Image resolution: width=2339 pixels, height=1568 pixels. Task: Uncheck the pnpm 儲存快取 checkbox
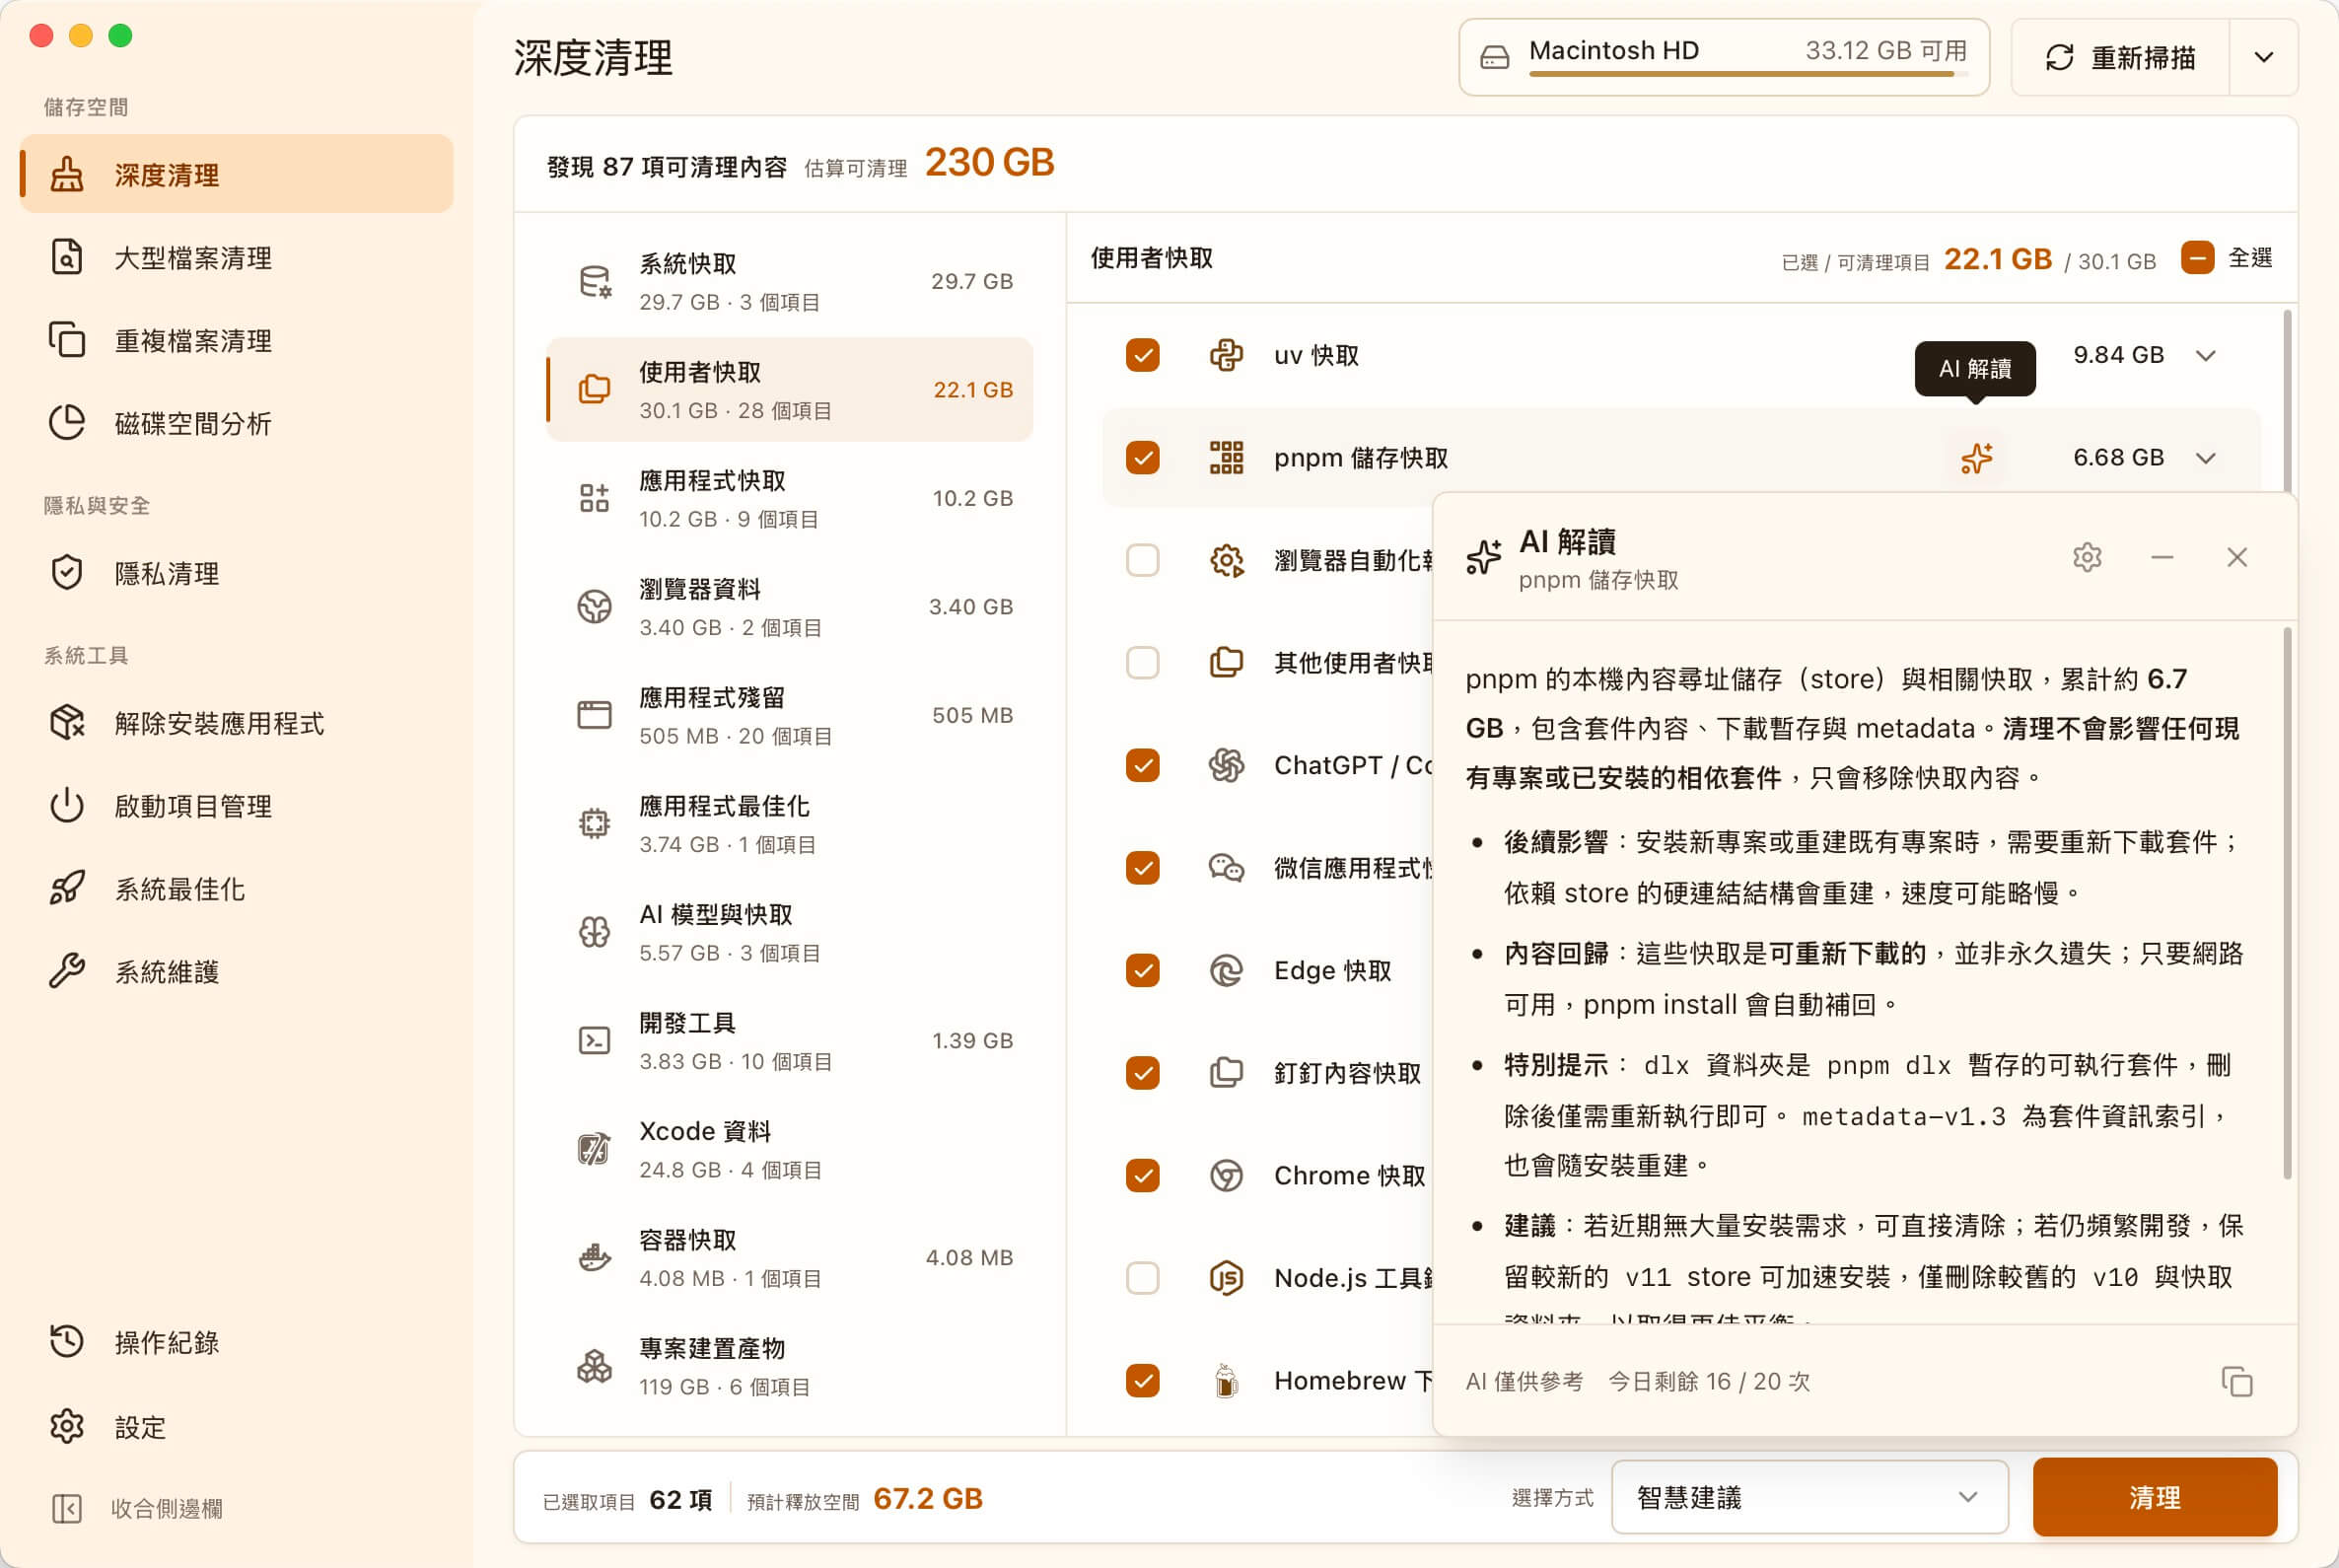click(x=1142, y=458)
